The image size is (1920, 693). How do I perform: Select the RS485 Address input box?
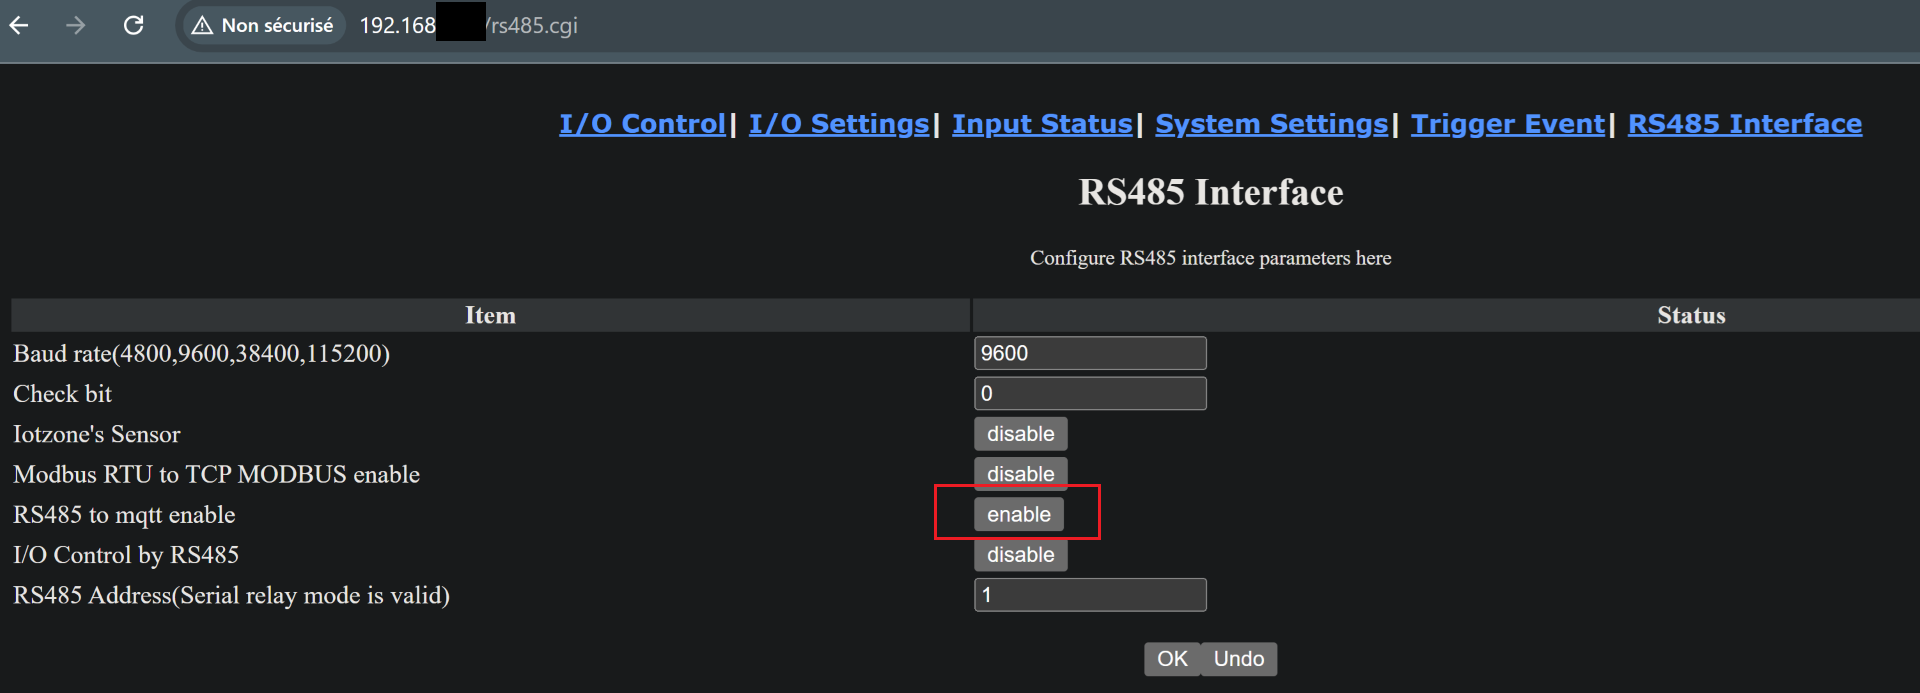pos(1090,595)
